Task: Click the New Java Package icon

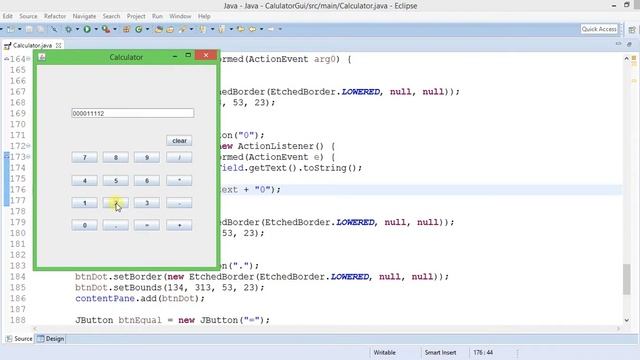Action: coord(126,29)
